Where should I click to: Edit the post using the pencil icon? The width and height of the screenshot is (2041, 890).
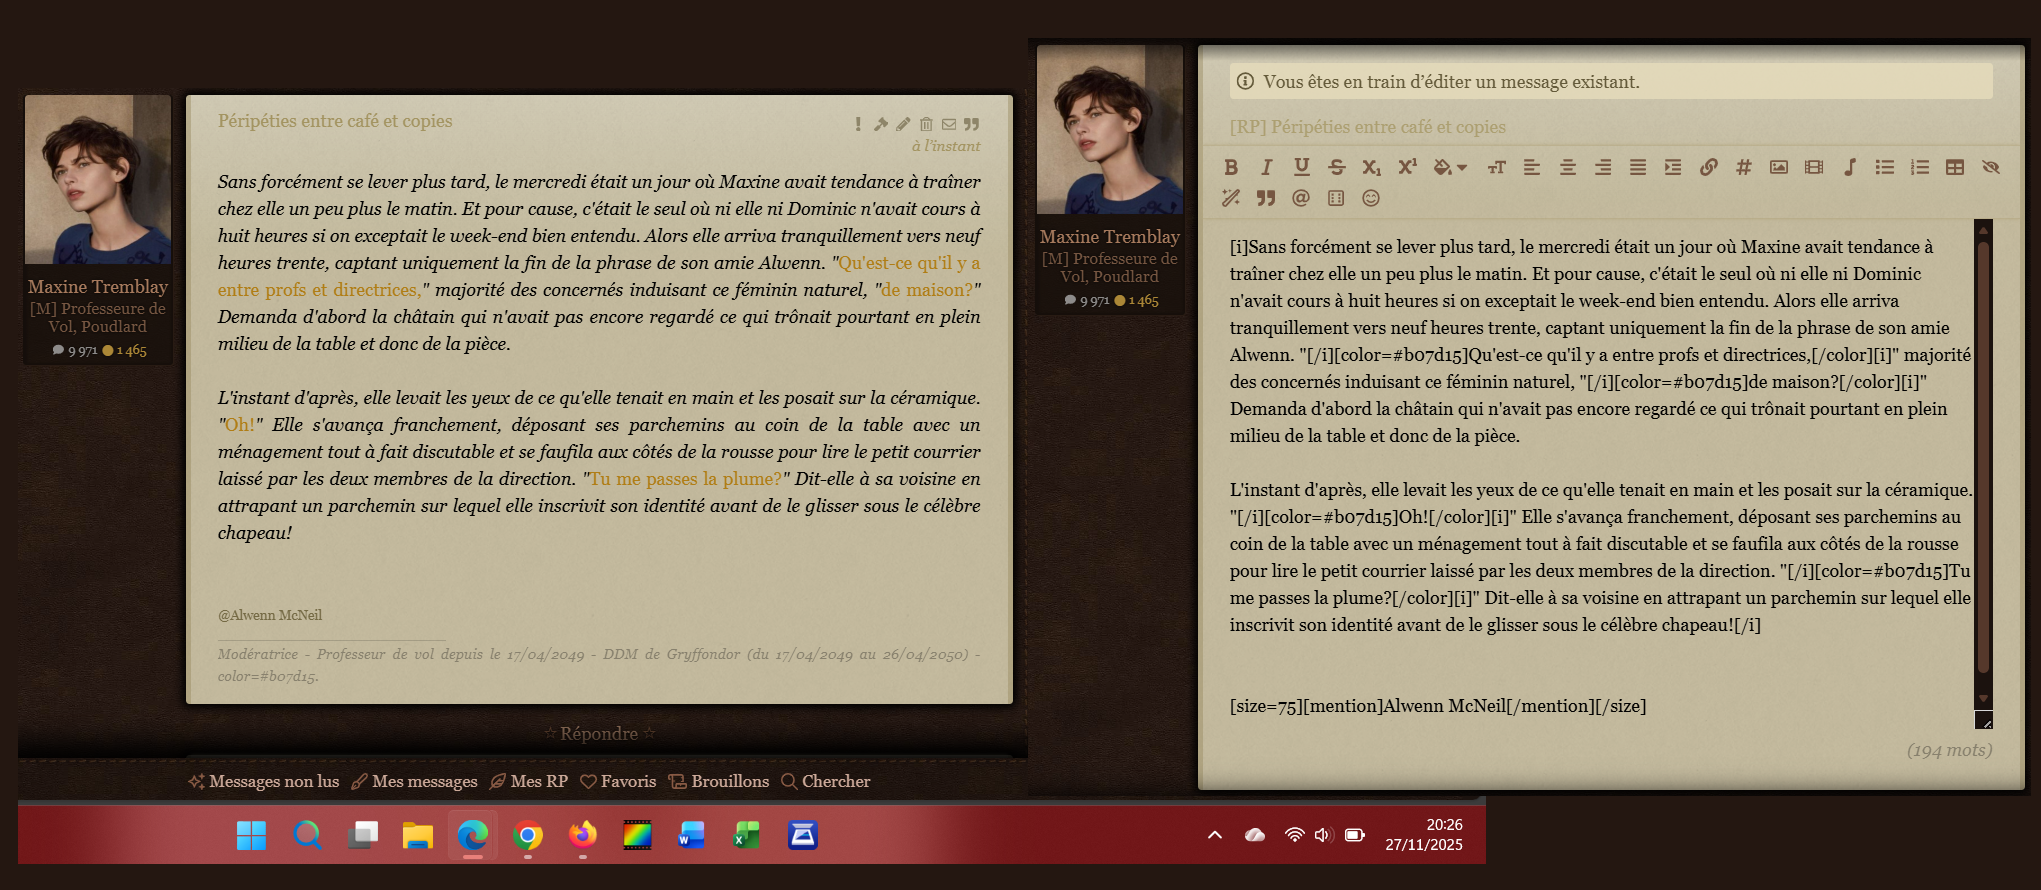903,124
